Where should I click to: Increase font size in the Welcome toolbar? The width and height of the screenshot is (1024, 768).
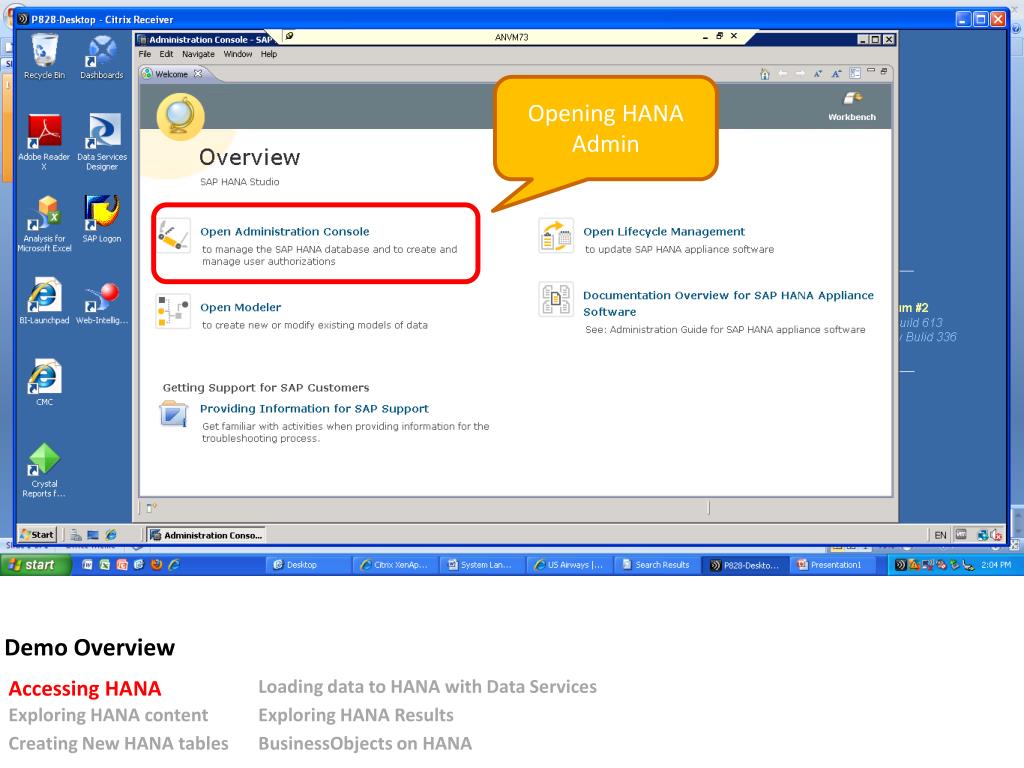click(836, 74)
